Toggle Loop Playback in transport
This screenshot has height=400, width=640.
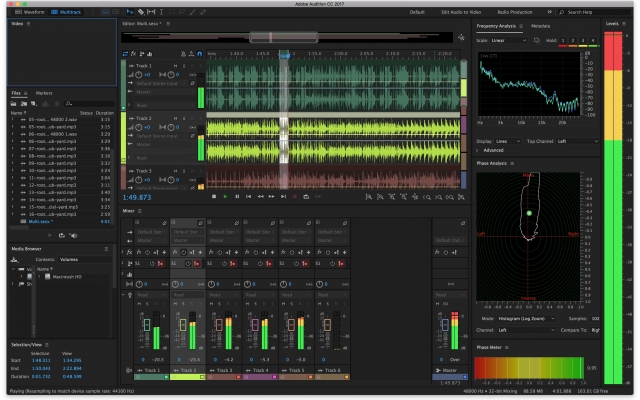306,197
